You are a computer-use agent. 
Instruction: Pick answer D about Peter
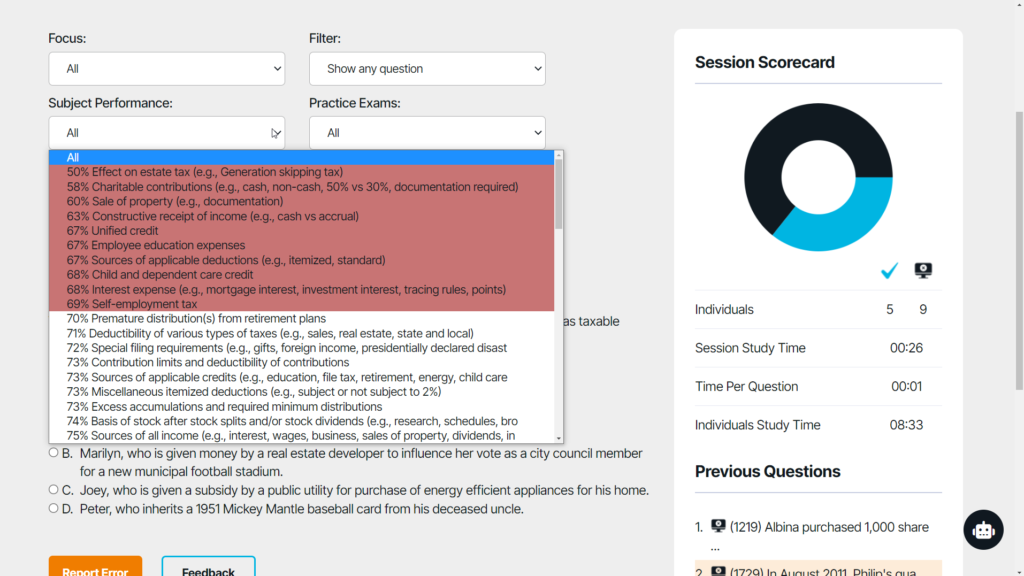coord(54,508)
